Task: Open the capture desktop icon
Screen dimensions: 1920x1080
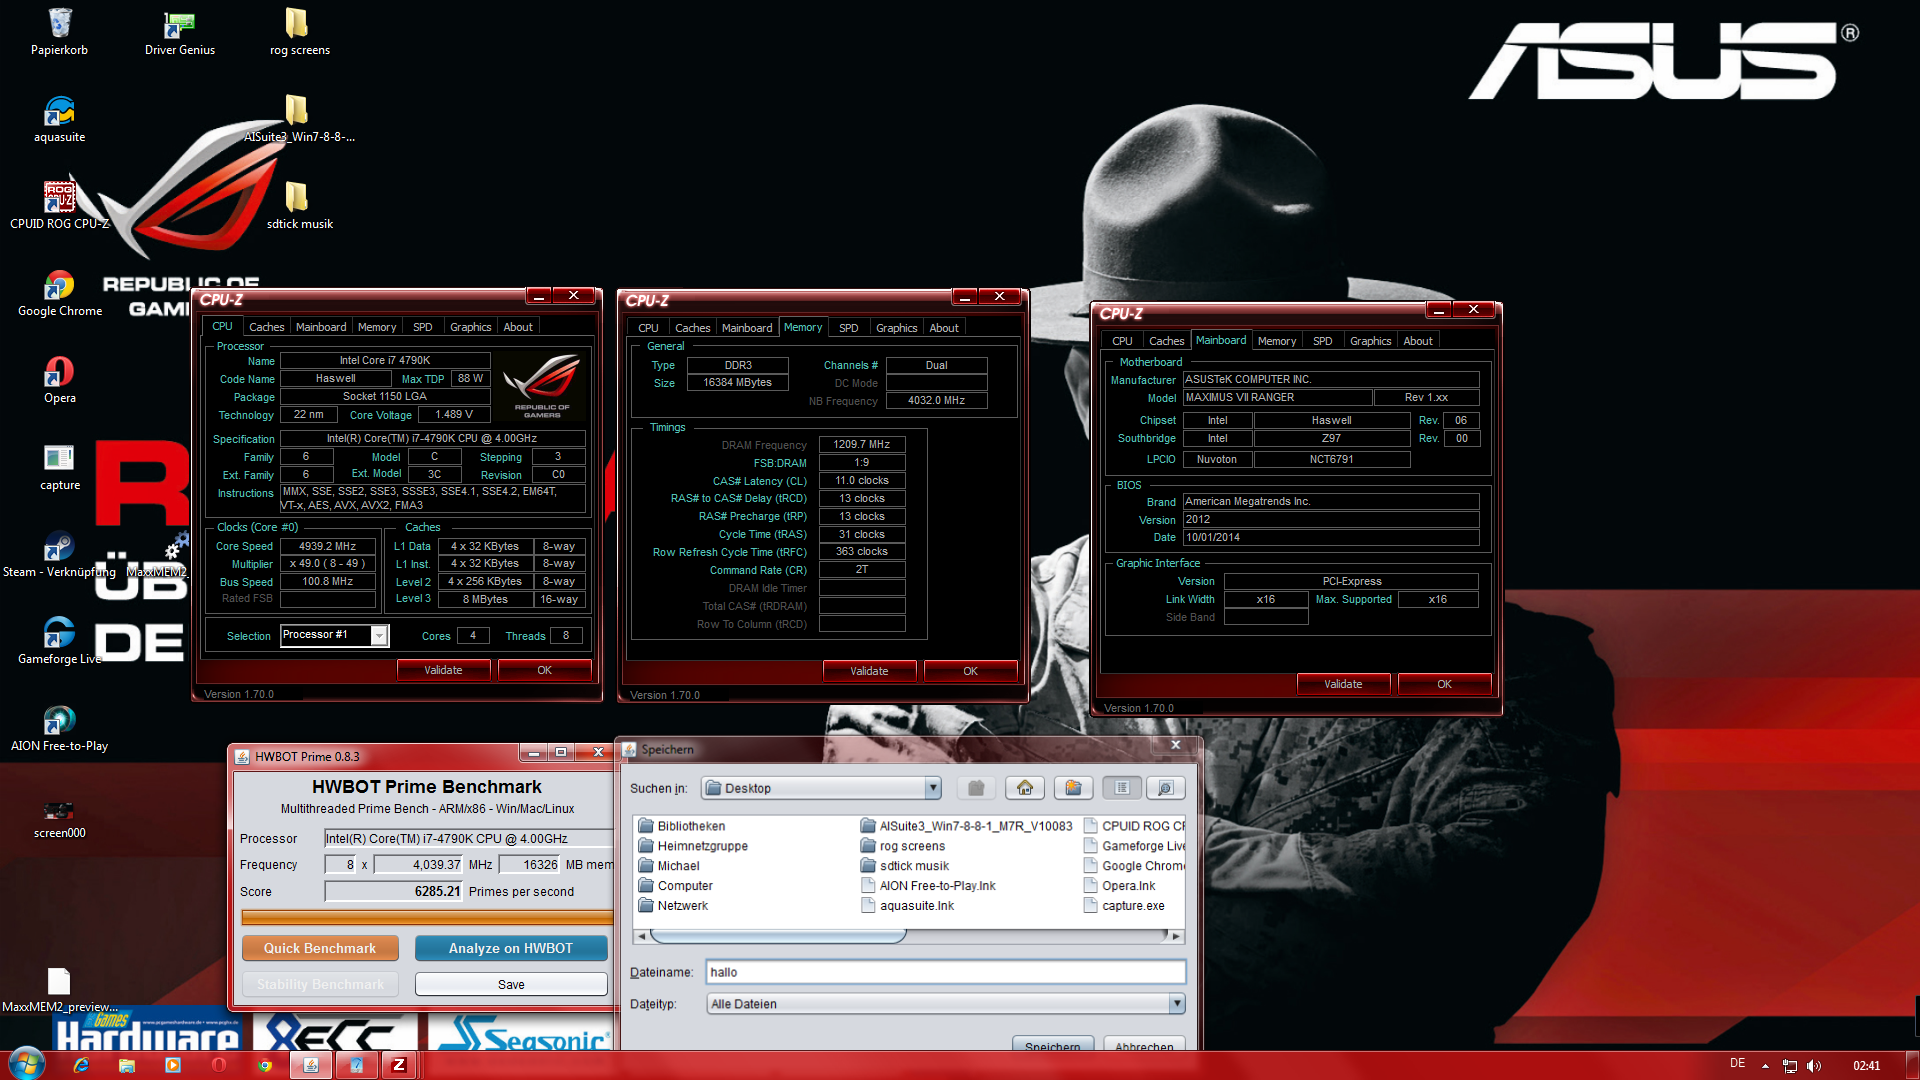Action: point(59,467)
